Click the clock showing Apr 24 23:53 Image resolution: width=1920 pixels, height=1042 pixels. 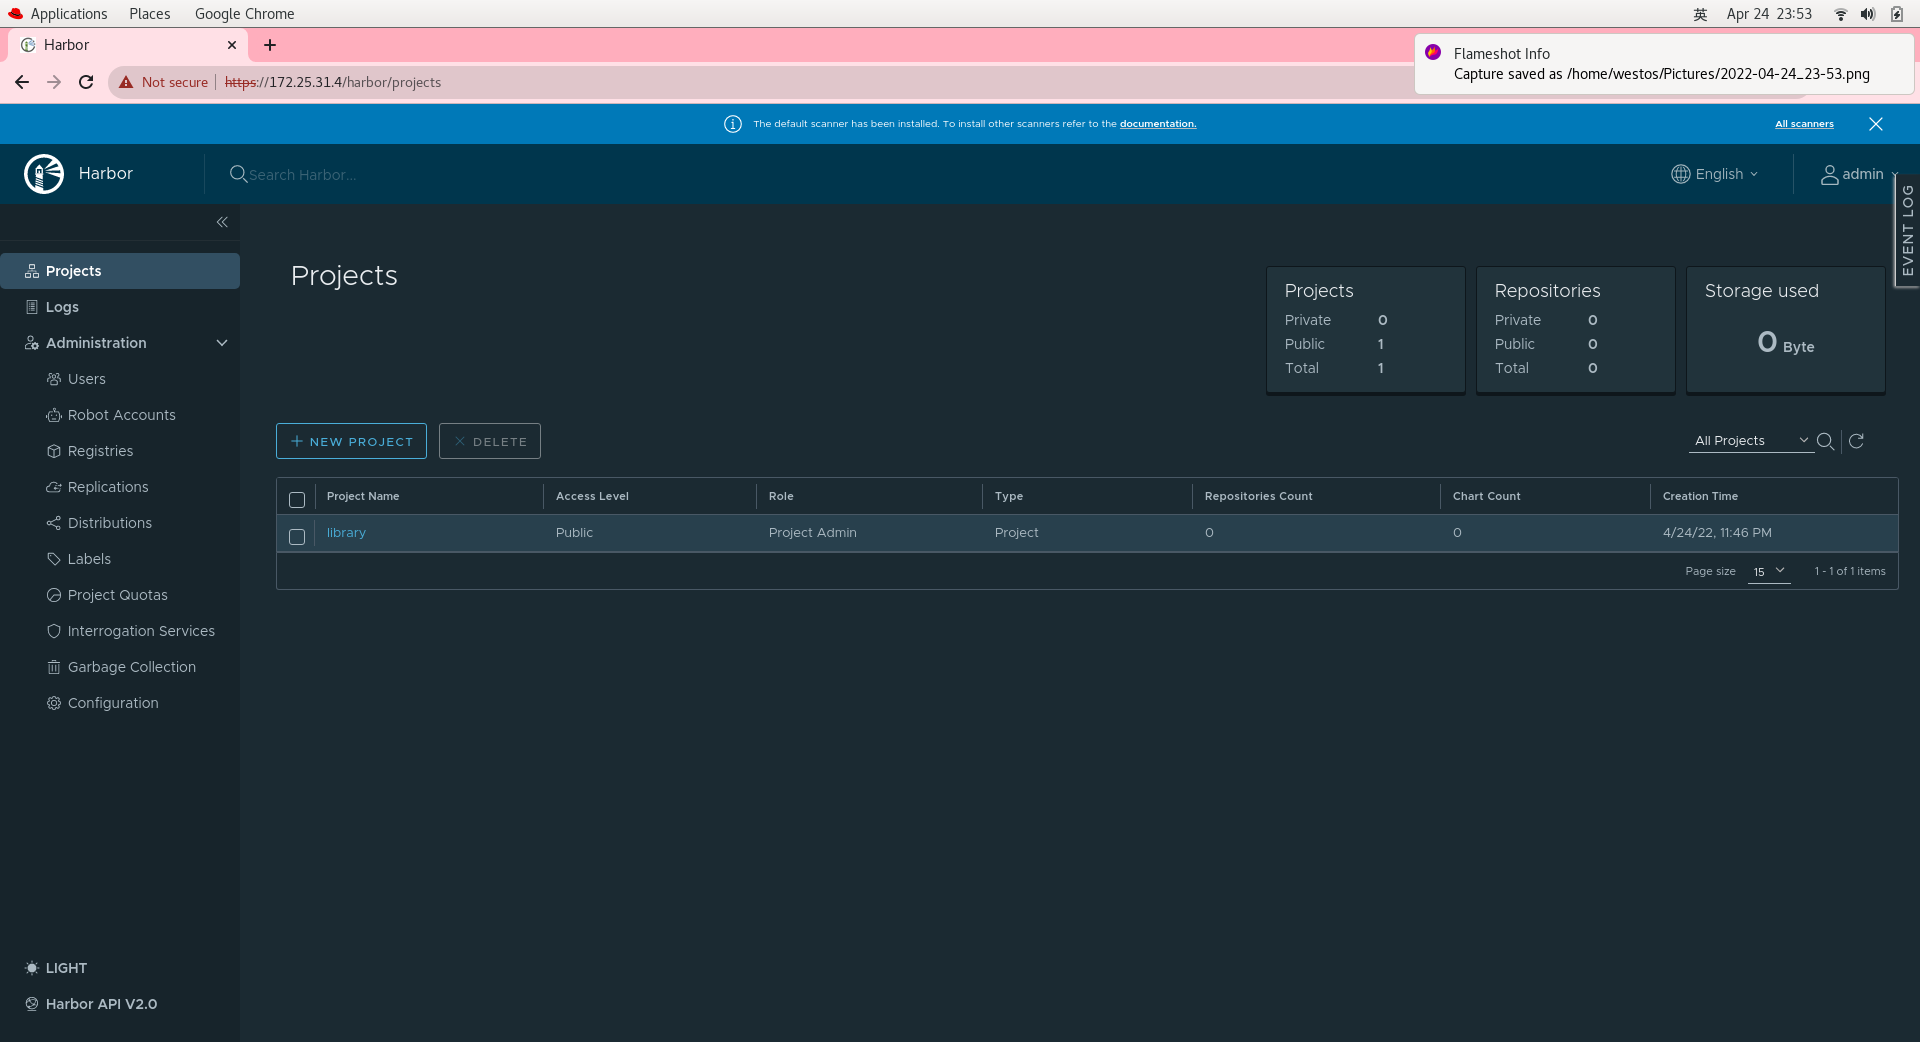[x=1769, y=14]
